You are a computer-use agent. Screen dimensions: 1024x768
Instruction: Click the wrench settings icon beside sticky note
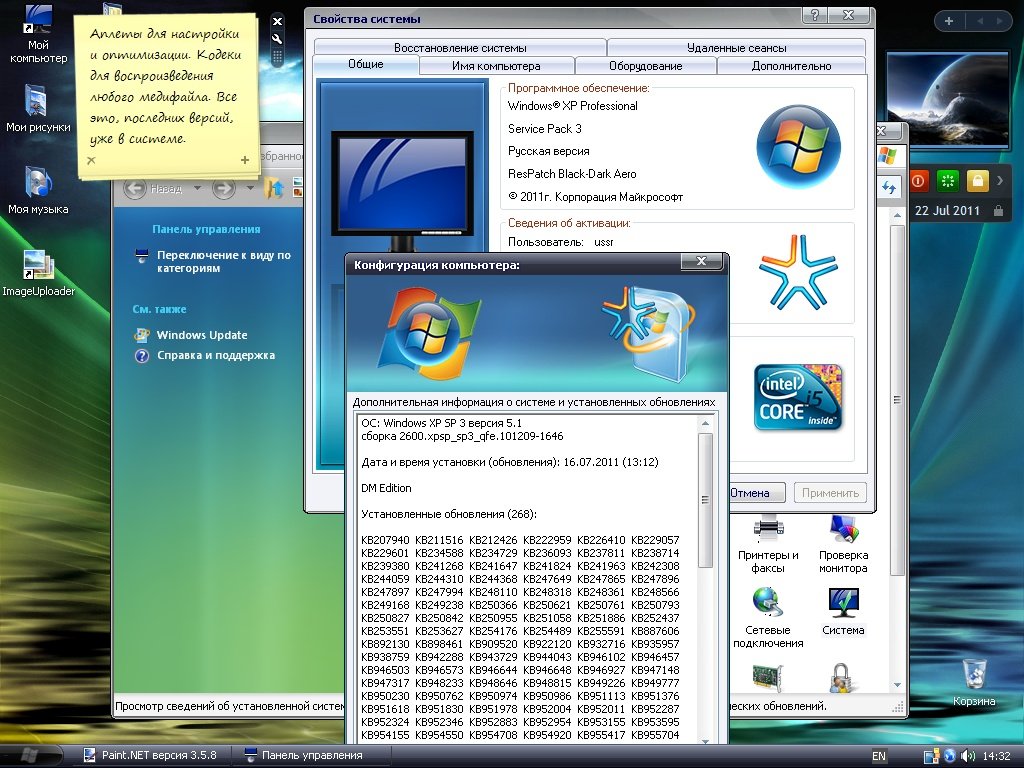pyautogui.click(x=277, y=39)
